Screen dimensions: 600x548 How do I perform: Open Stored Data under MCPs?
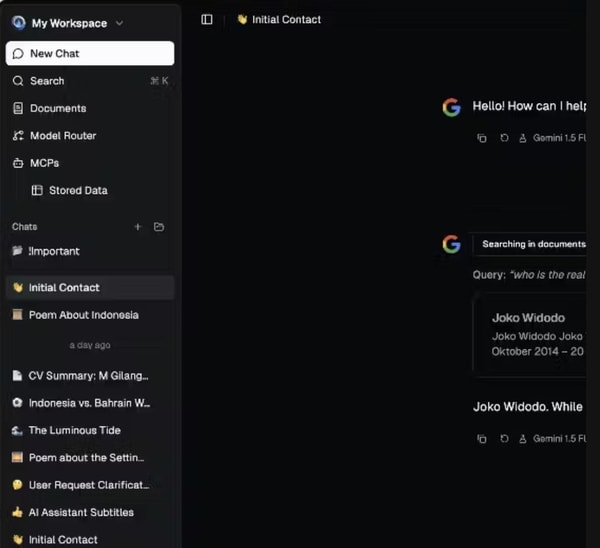77,190
